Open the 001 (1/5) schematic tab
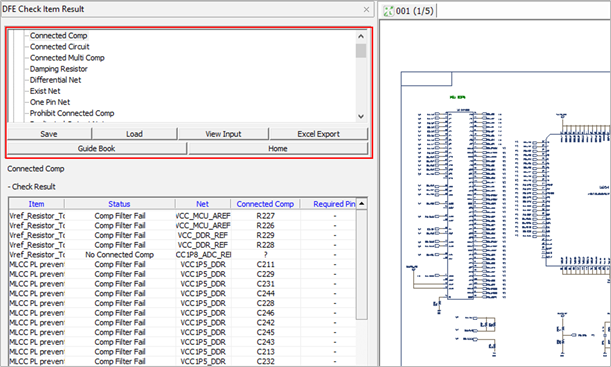Screen dimensions: 611x367 click(x=409, y=11)
